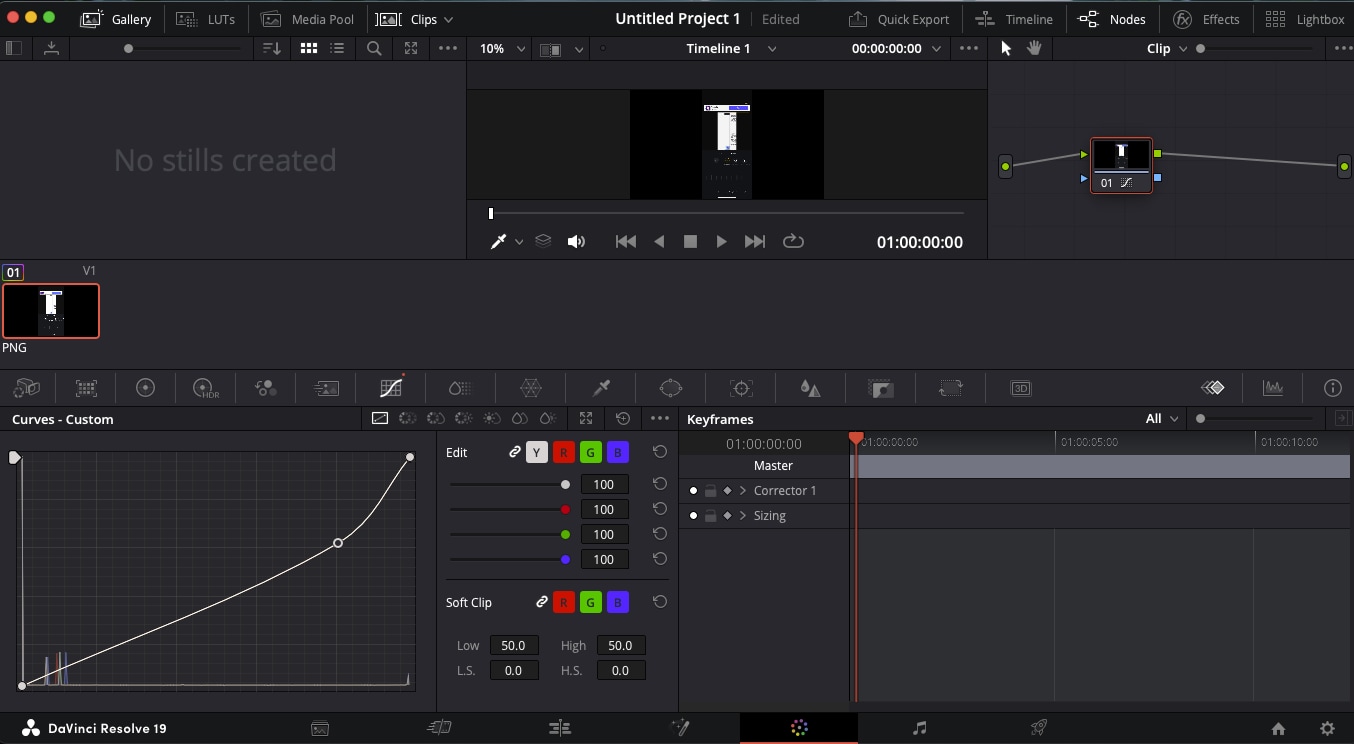This screenshot has width=1354, height=744.
Task: Open the keyframes All filter dropdown
Action: (1161, 419)
